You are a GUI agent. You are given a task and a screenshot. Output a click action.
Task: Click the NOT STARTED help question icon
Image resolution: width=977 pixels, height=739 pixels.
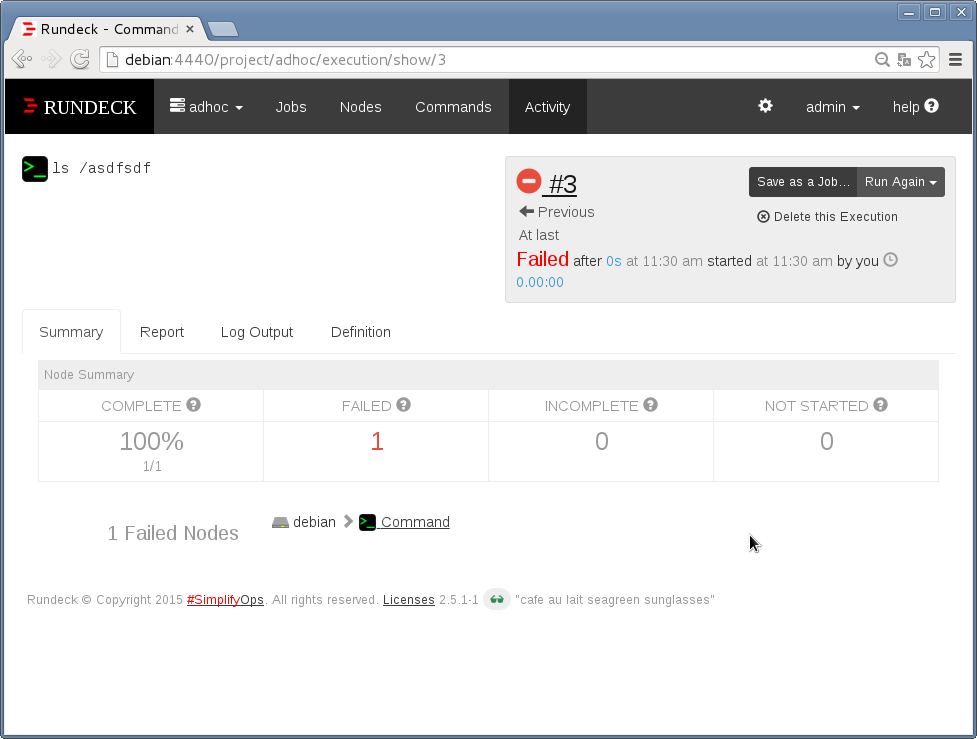[x=880, y=405]
